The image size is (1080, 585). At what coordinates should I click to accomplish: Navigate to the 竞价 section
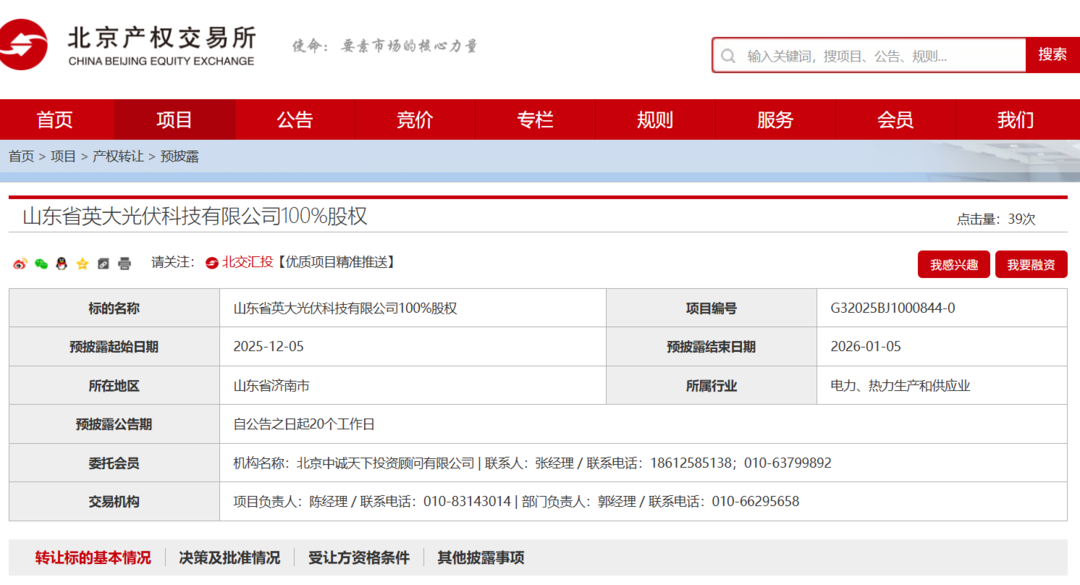point(414,119)
